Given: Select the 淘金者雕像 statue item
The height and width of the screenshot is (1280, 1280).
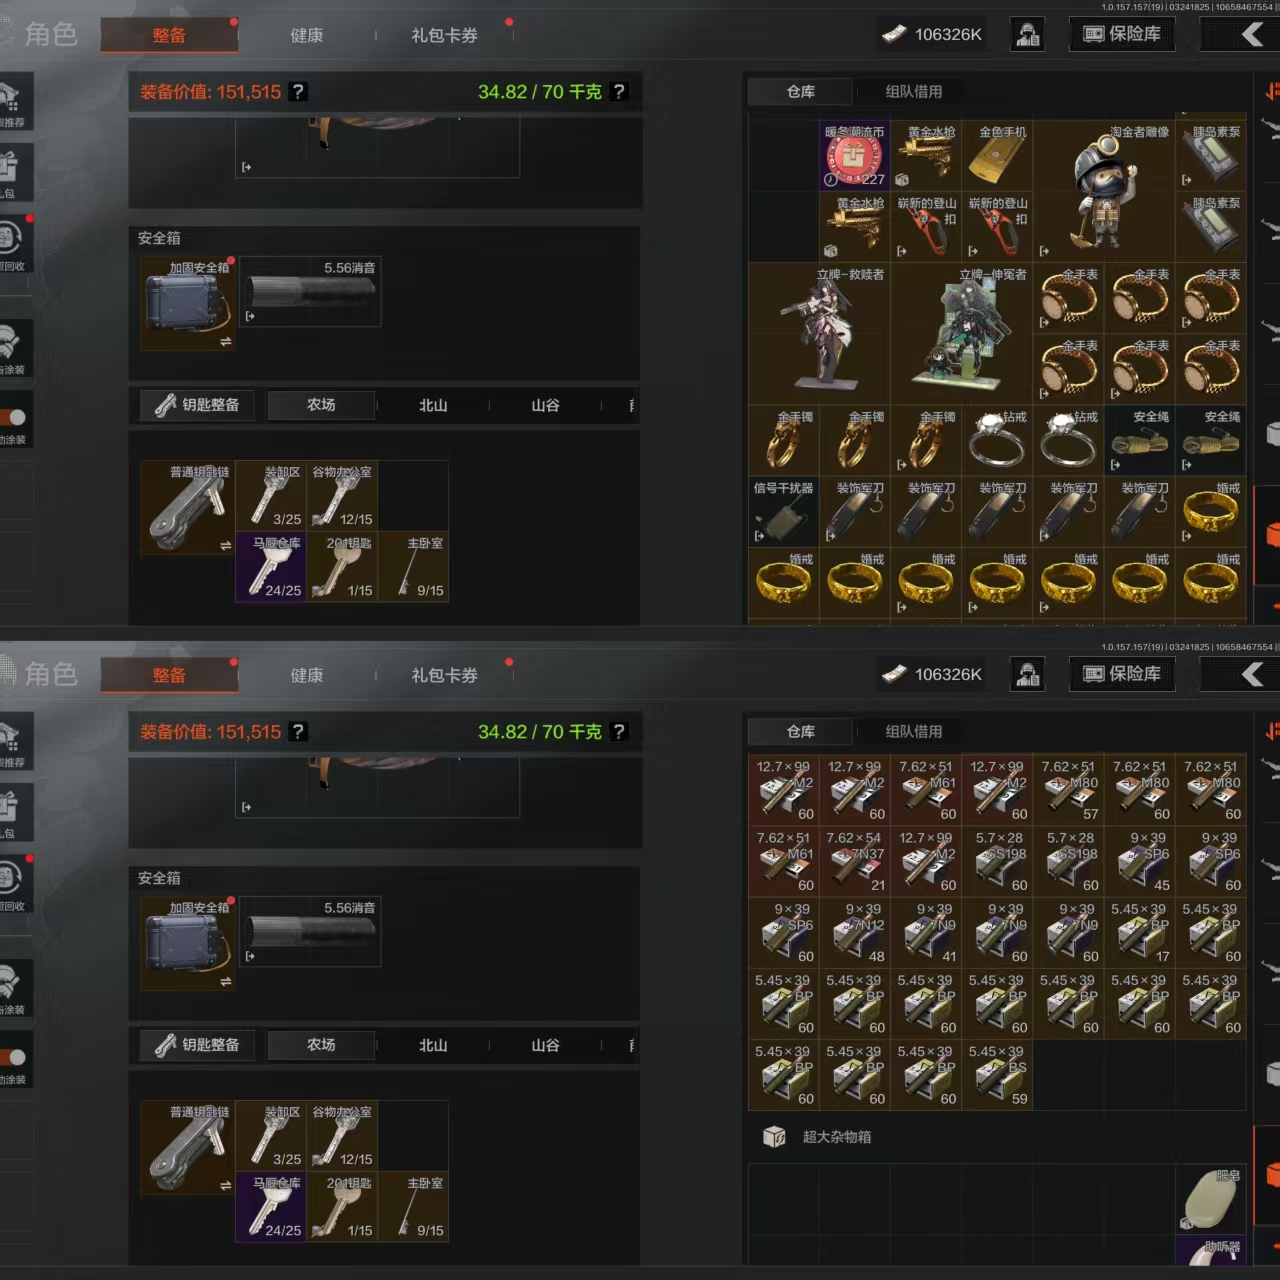Looking at the screenshot, I should [x=1103, y=191].
